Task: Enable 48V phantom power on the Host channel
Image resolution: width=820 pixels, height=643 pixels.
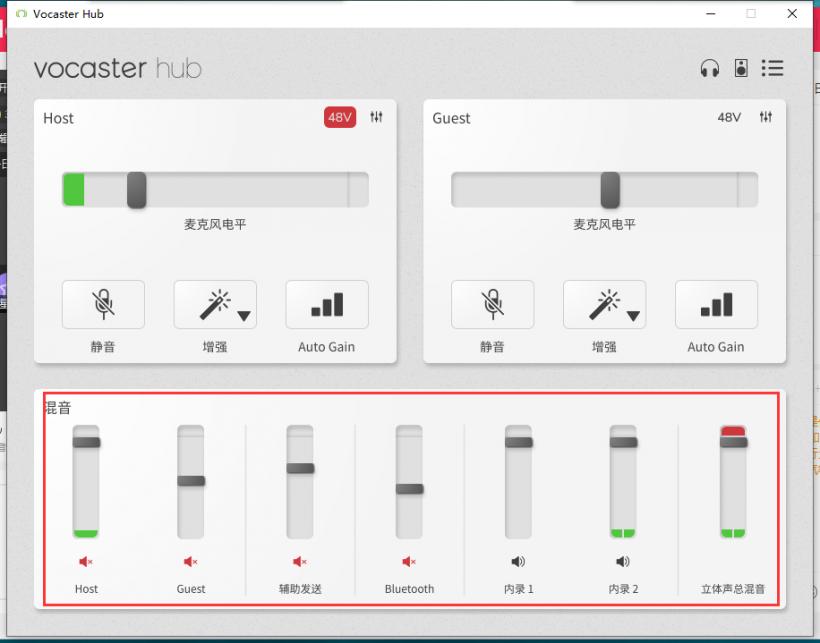Action: click(339, 117)
